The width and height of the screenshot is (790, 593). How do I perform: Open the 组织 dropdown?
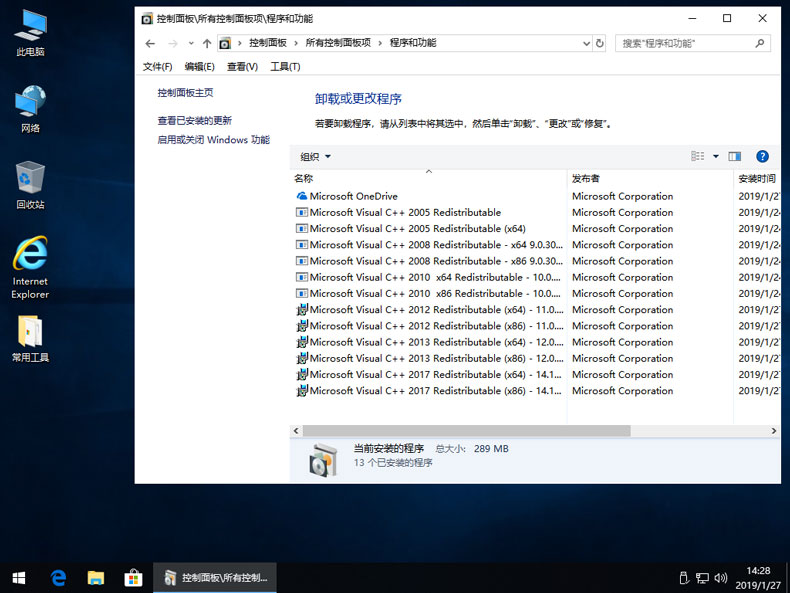click(315, 157)
